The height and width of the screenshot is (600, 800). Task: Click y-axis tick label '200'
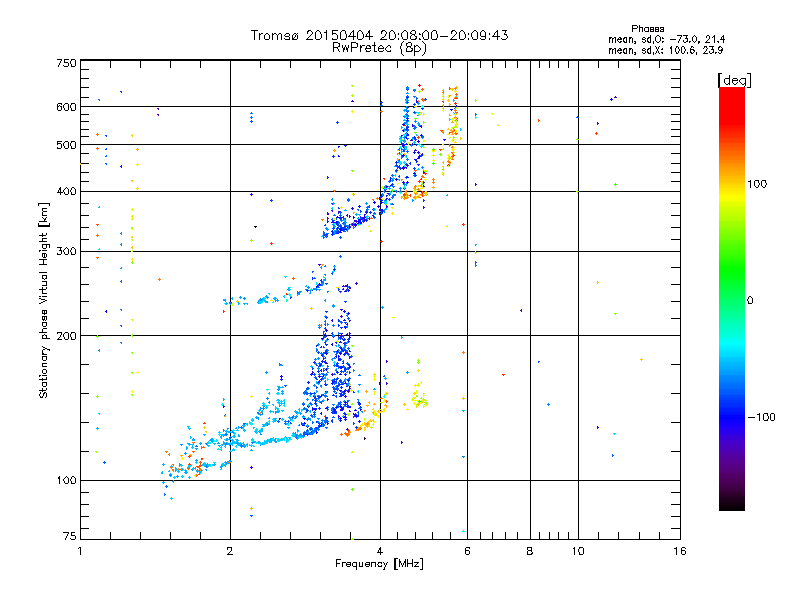pyautogui.click(x=66, y=336)
